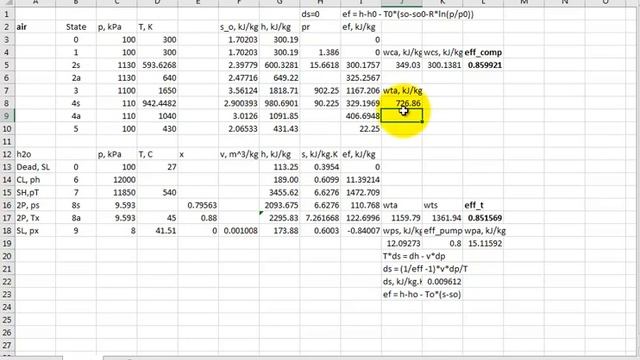
Task: Click pressure cell 11850
Action: tap(117, 193)
